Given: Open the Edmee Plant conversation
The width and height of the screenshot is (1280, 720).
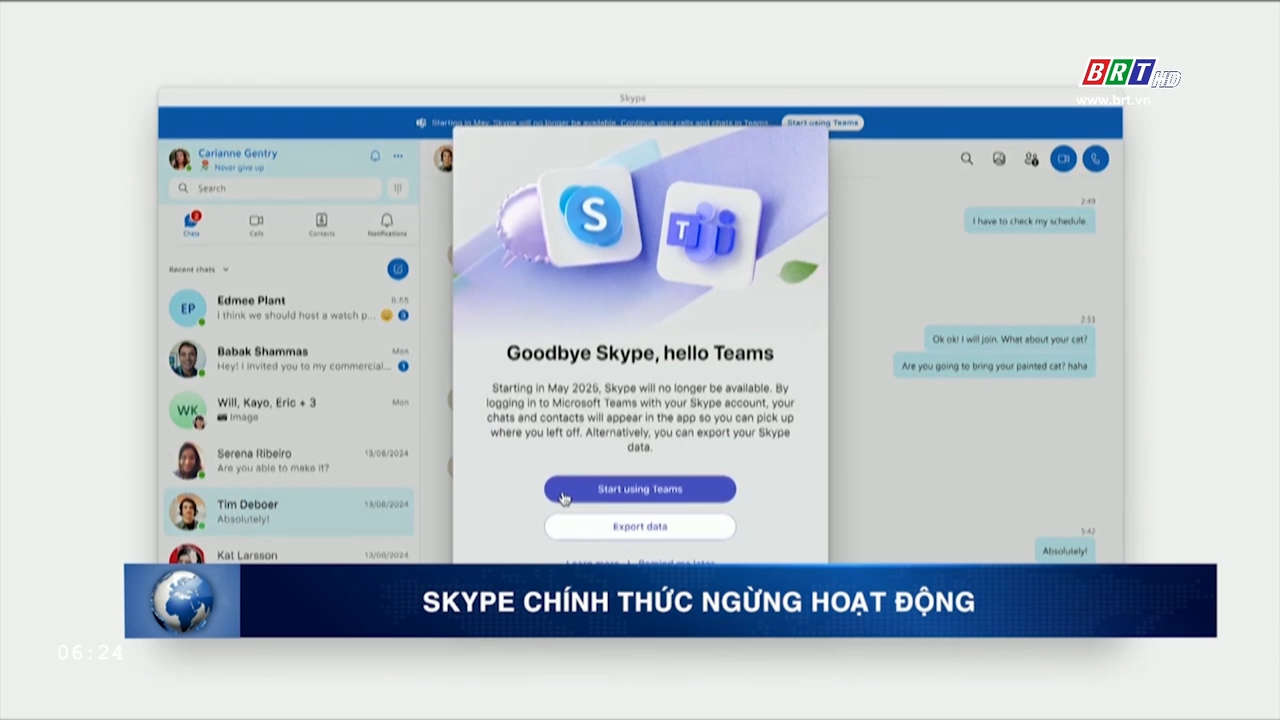Looking at the screenshot, I should coord(289,308).
